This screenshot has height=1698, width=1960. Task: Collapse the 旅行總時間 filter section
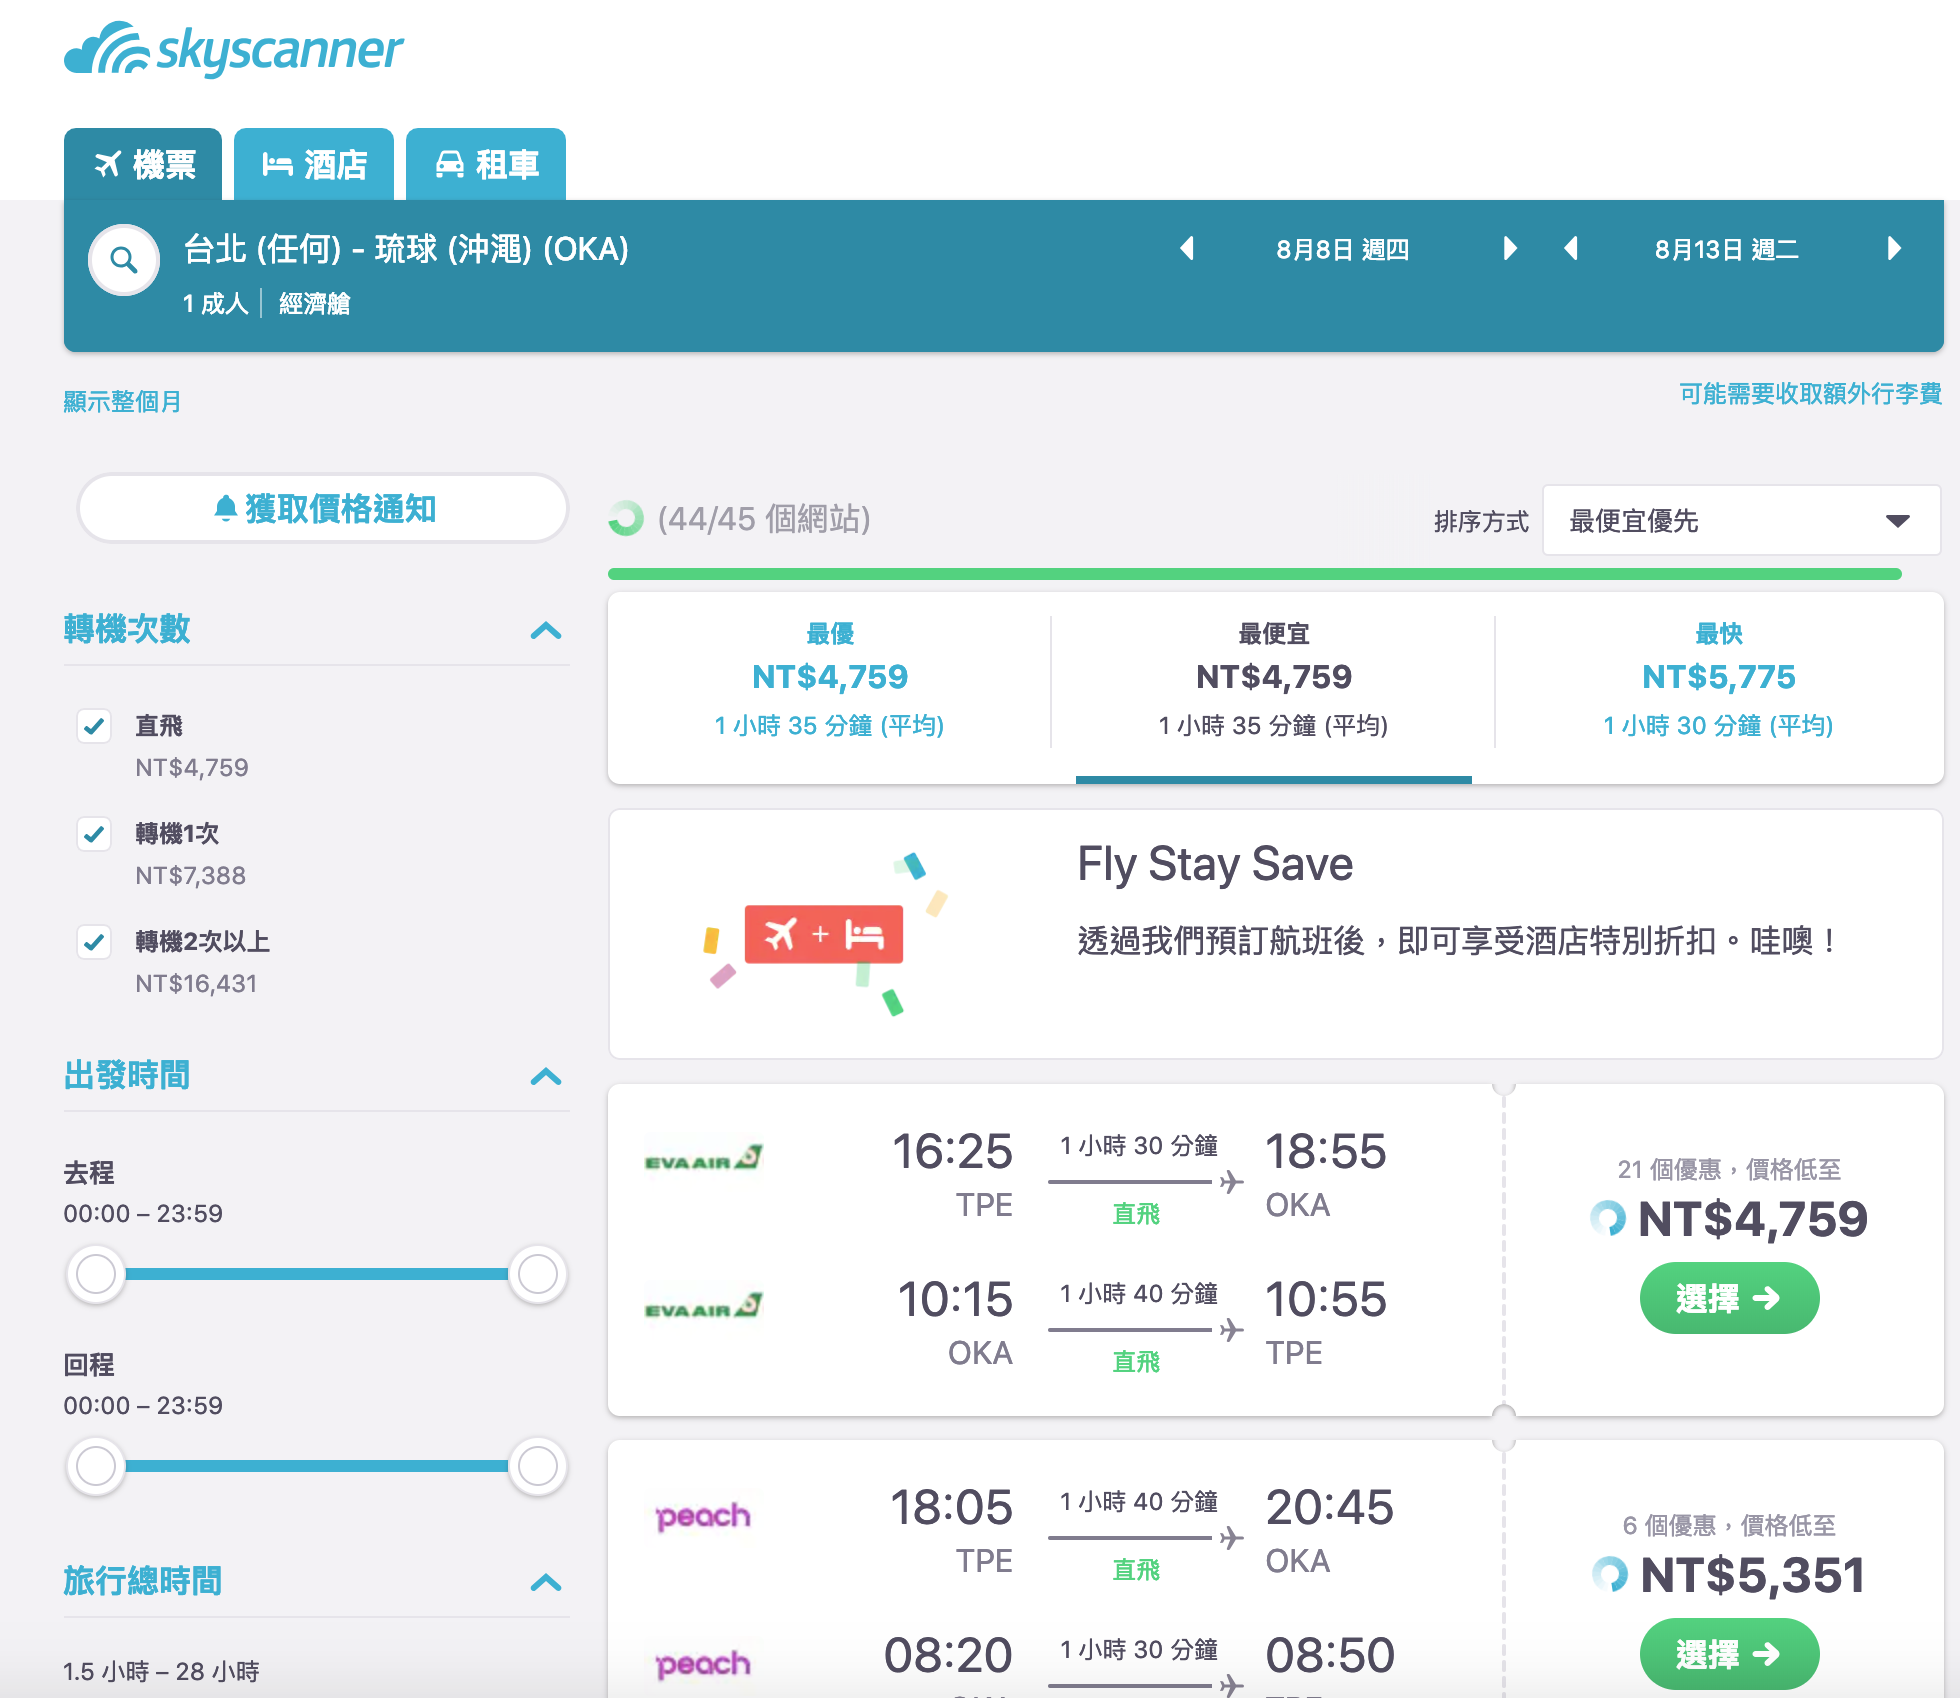[x=546, y=1582]
